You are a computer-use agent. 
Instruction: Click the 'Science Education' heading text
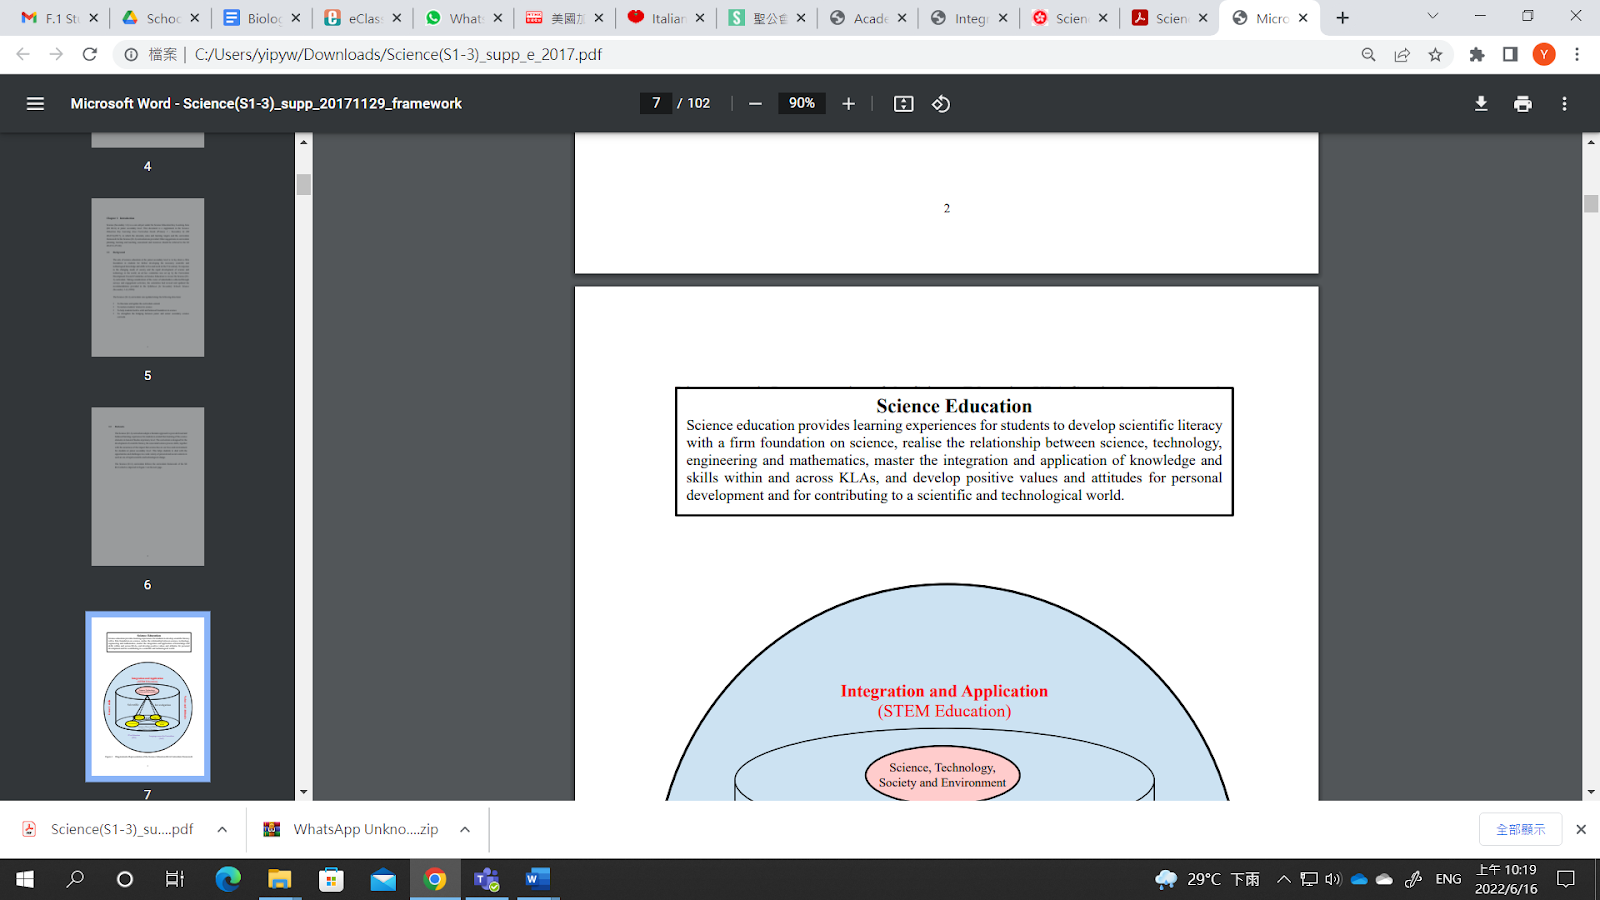point(954,406)
